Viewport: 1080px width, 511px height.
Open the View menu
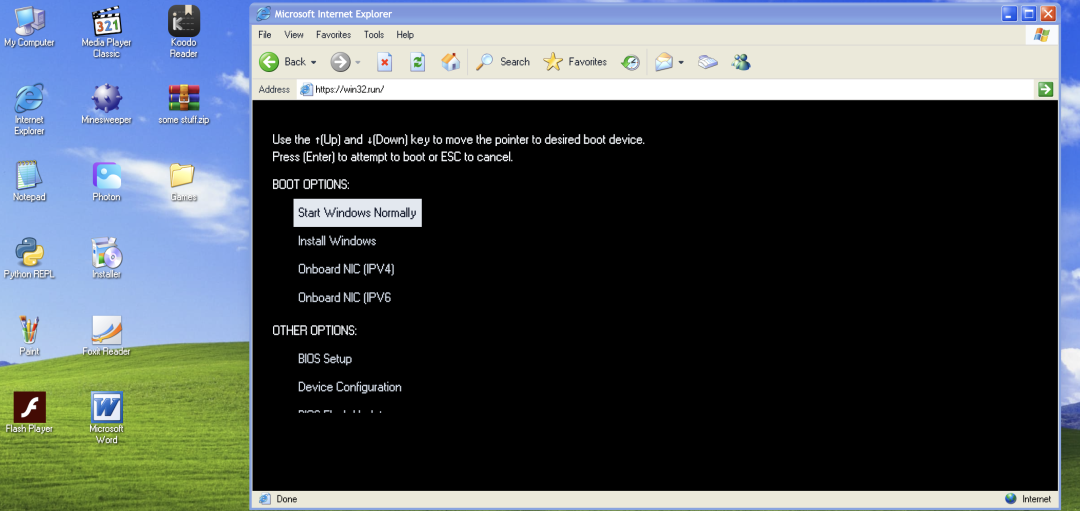pos(293,34)
